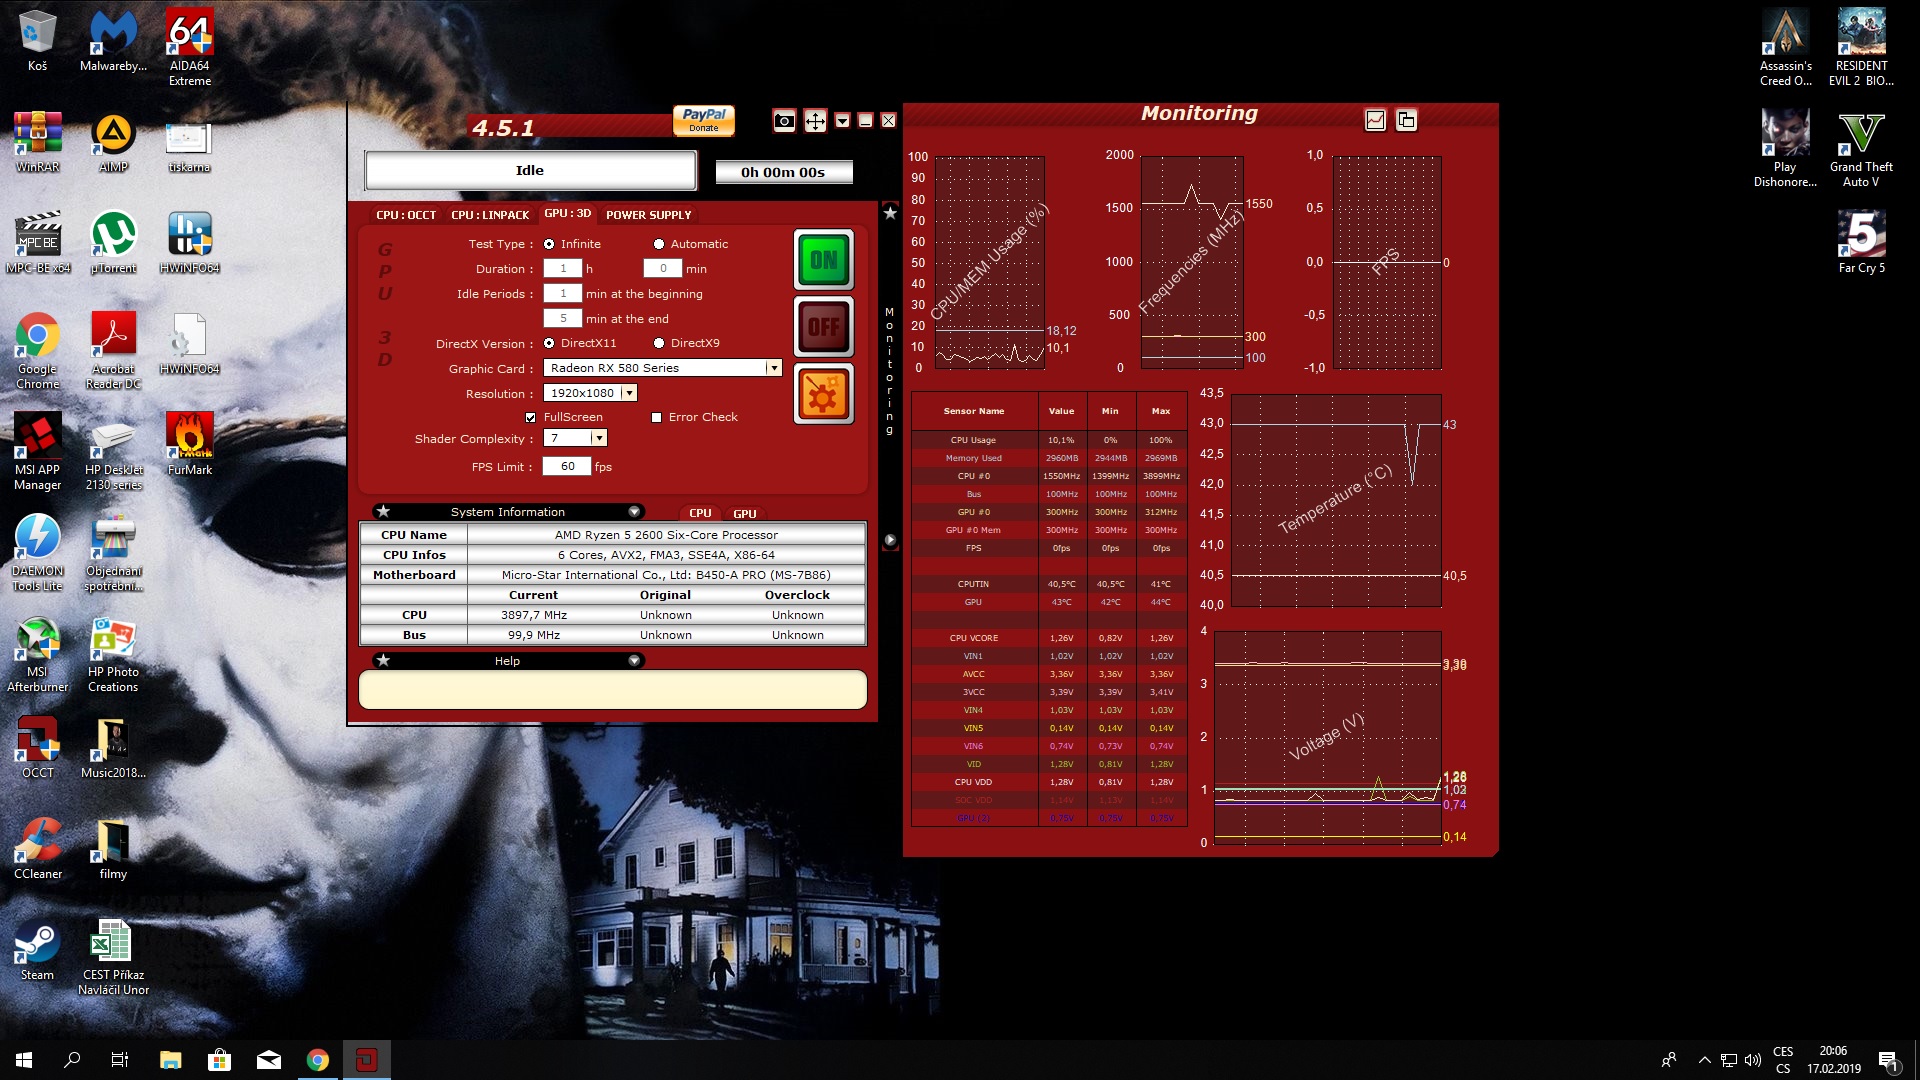Image resolution: width=1920 pixels, height=1080 pixels.
Task: Open the orange gear settings button
Action: [823, 394]
